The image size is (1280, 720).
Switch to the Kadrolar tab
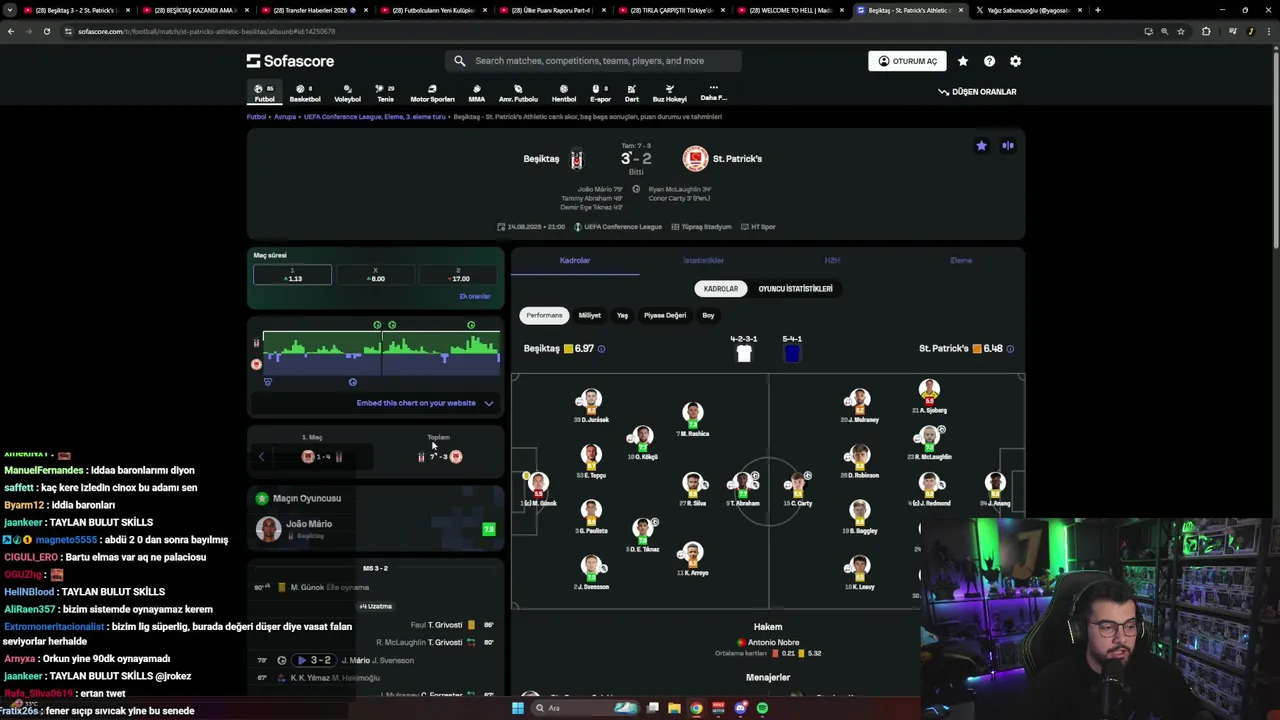pyautogui.click(x=575, y=260)
